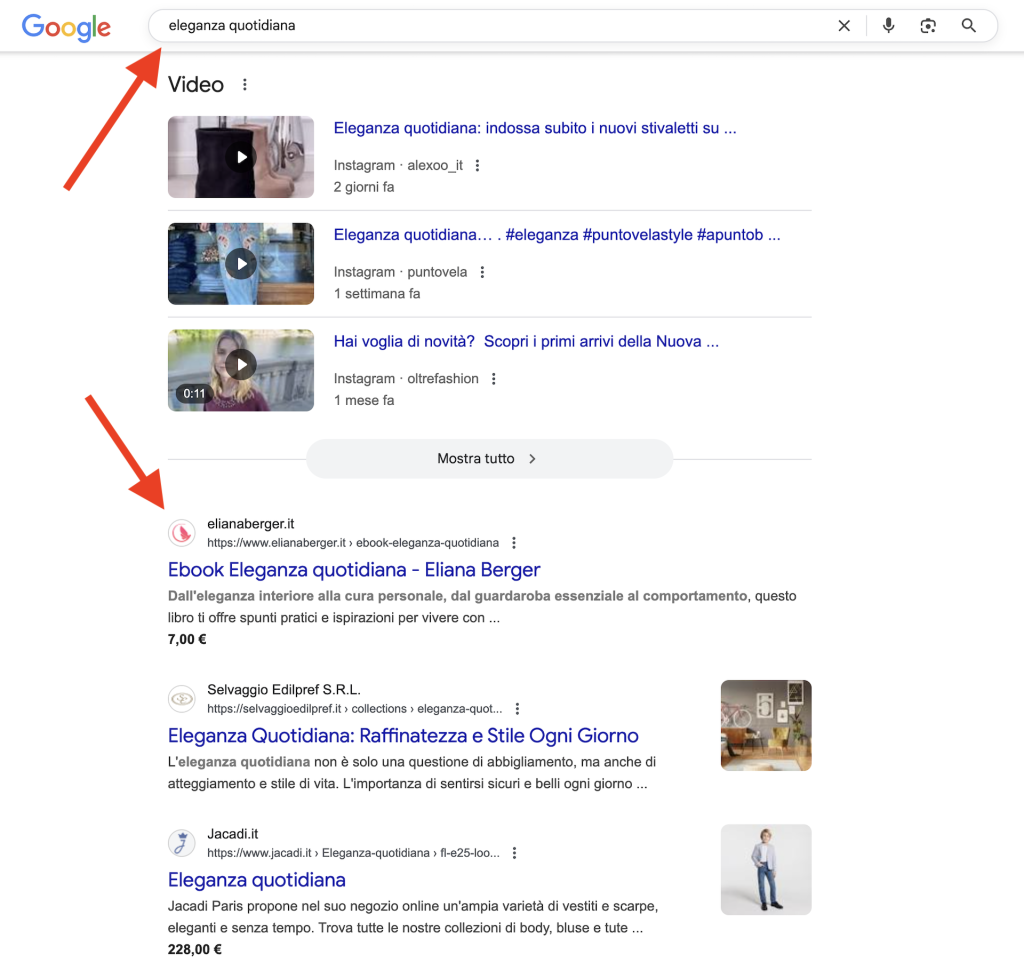Play the alexoo_it stivaletti video thumbnail

click(x=241, y=157)
